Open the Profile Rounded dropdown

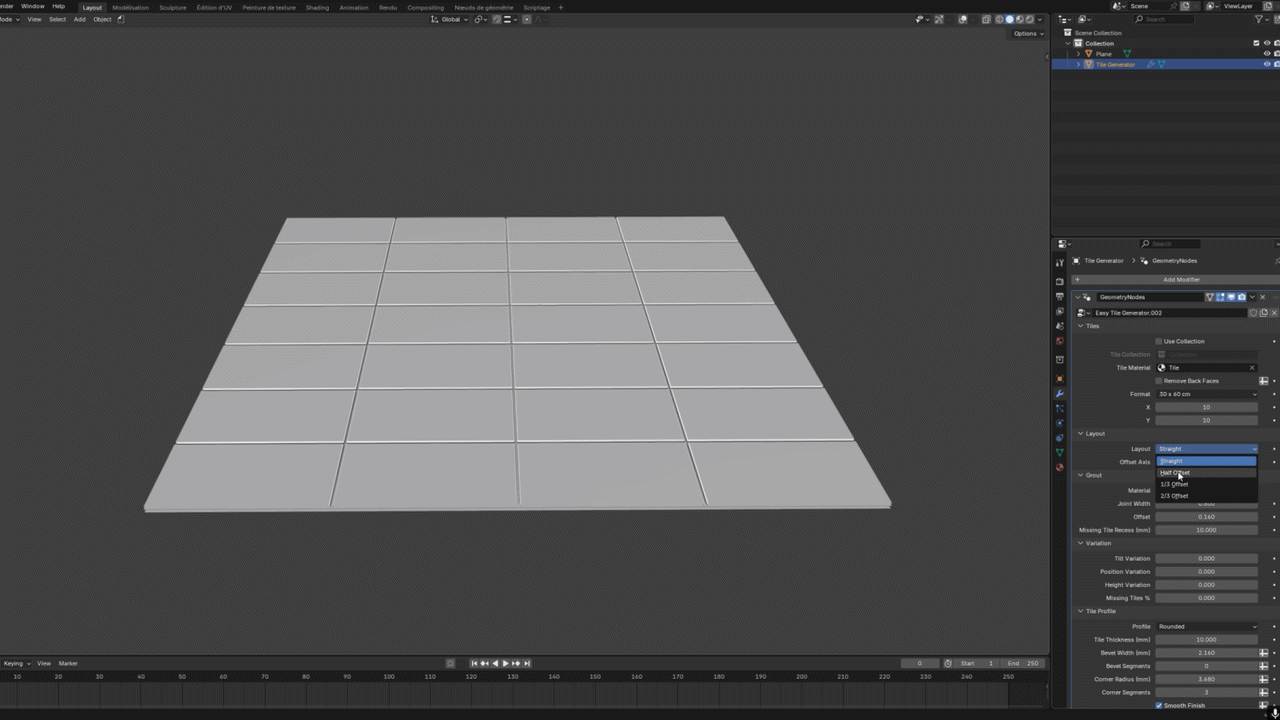tap(1207, 627)
